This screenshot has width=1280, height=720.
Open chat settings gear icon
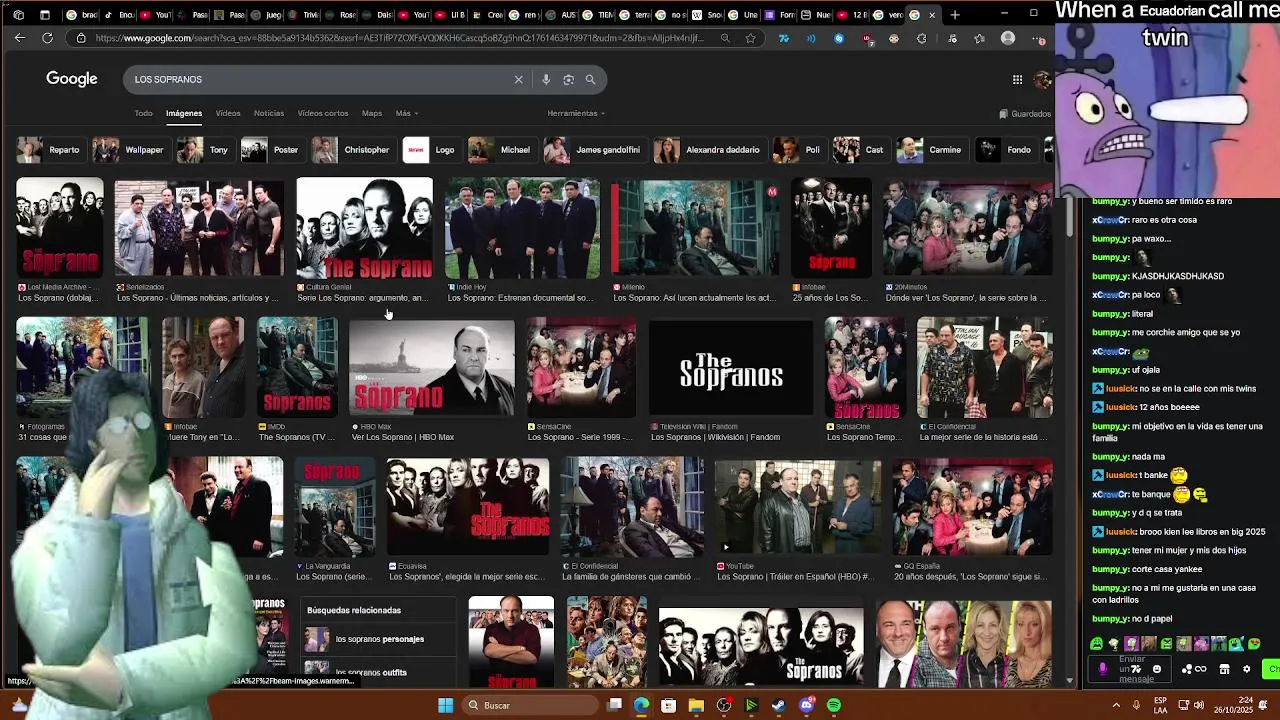(x=1246, y=669)
